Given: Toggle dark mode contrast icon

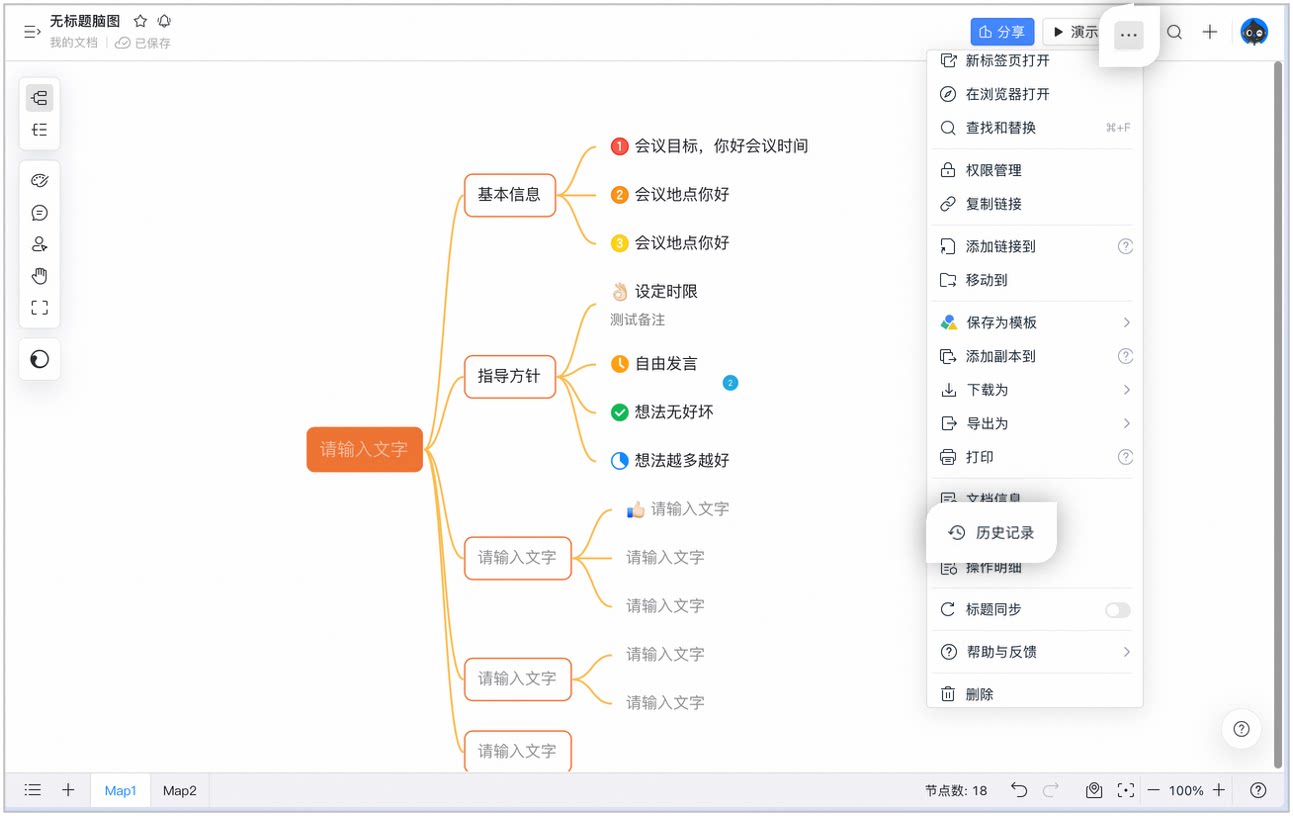Looking at the screenshot, I should pyautogui.click(x=39, y=360).
